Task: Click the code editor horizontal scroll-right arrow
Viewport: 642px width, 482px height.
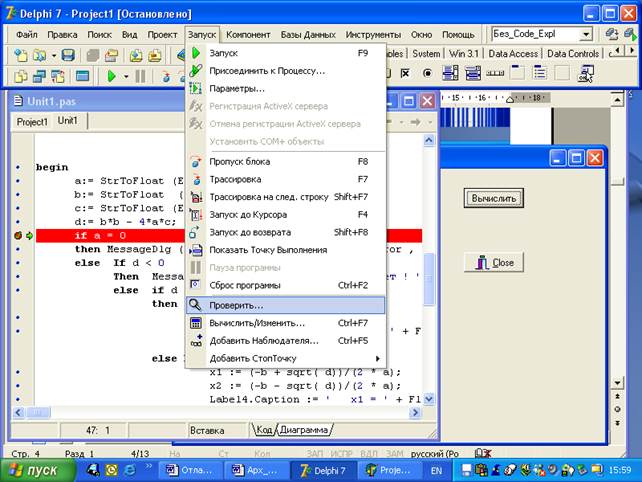Action: tap(415, 412)
